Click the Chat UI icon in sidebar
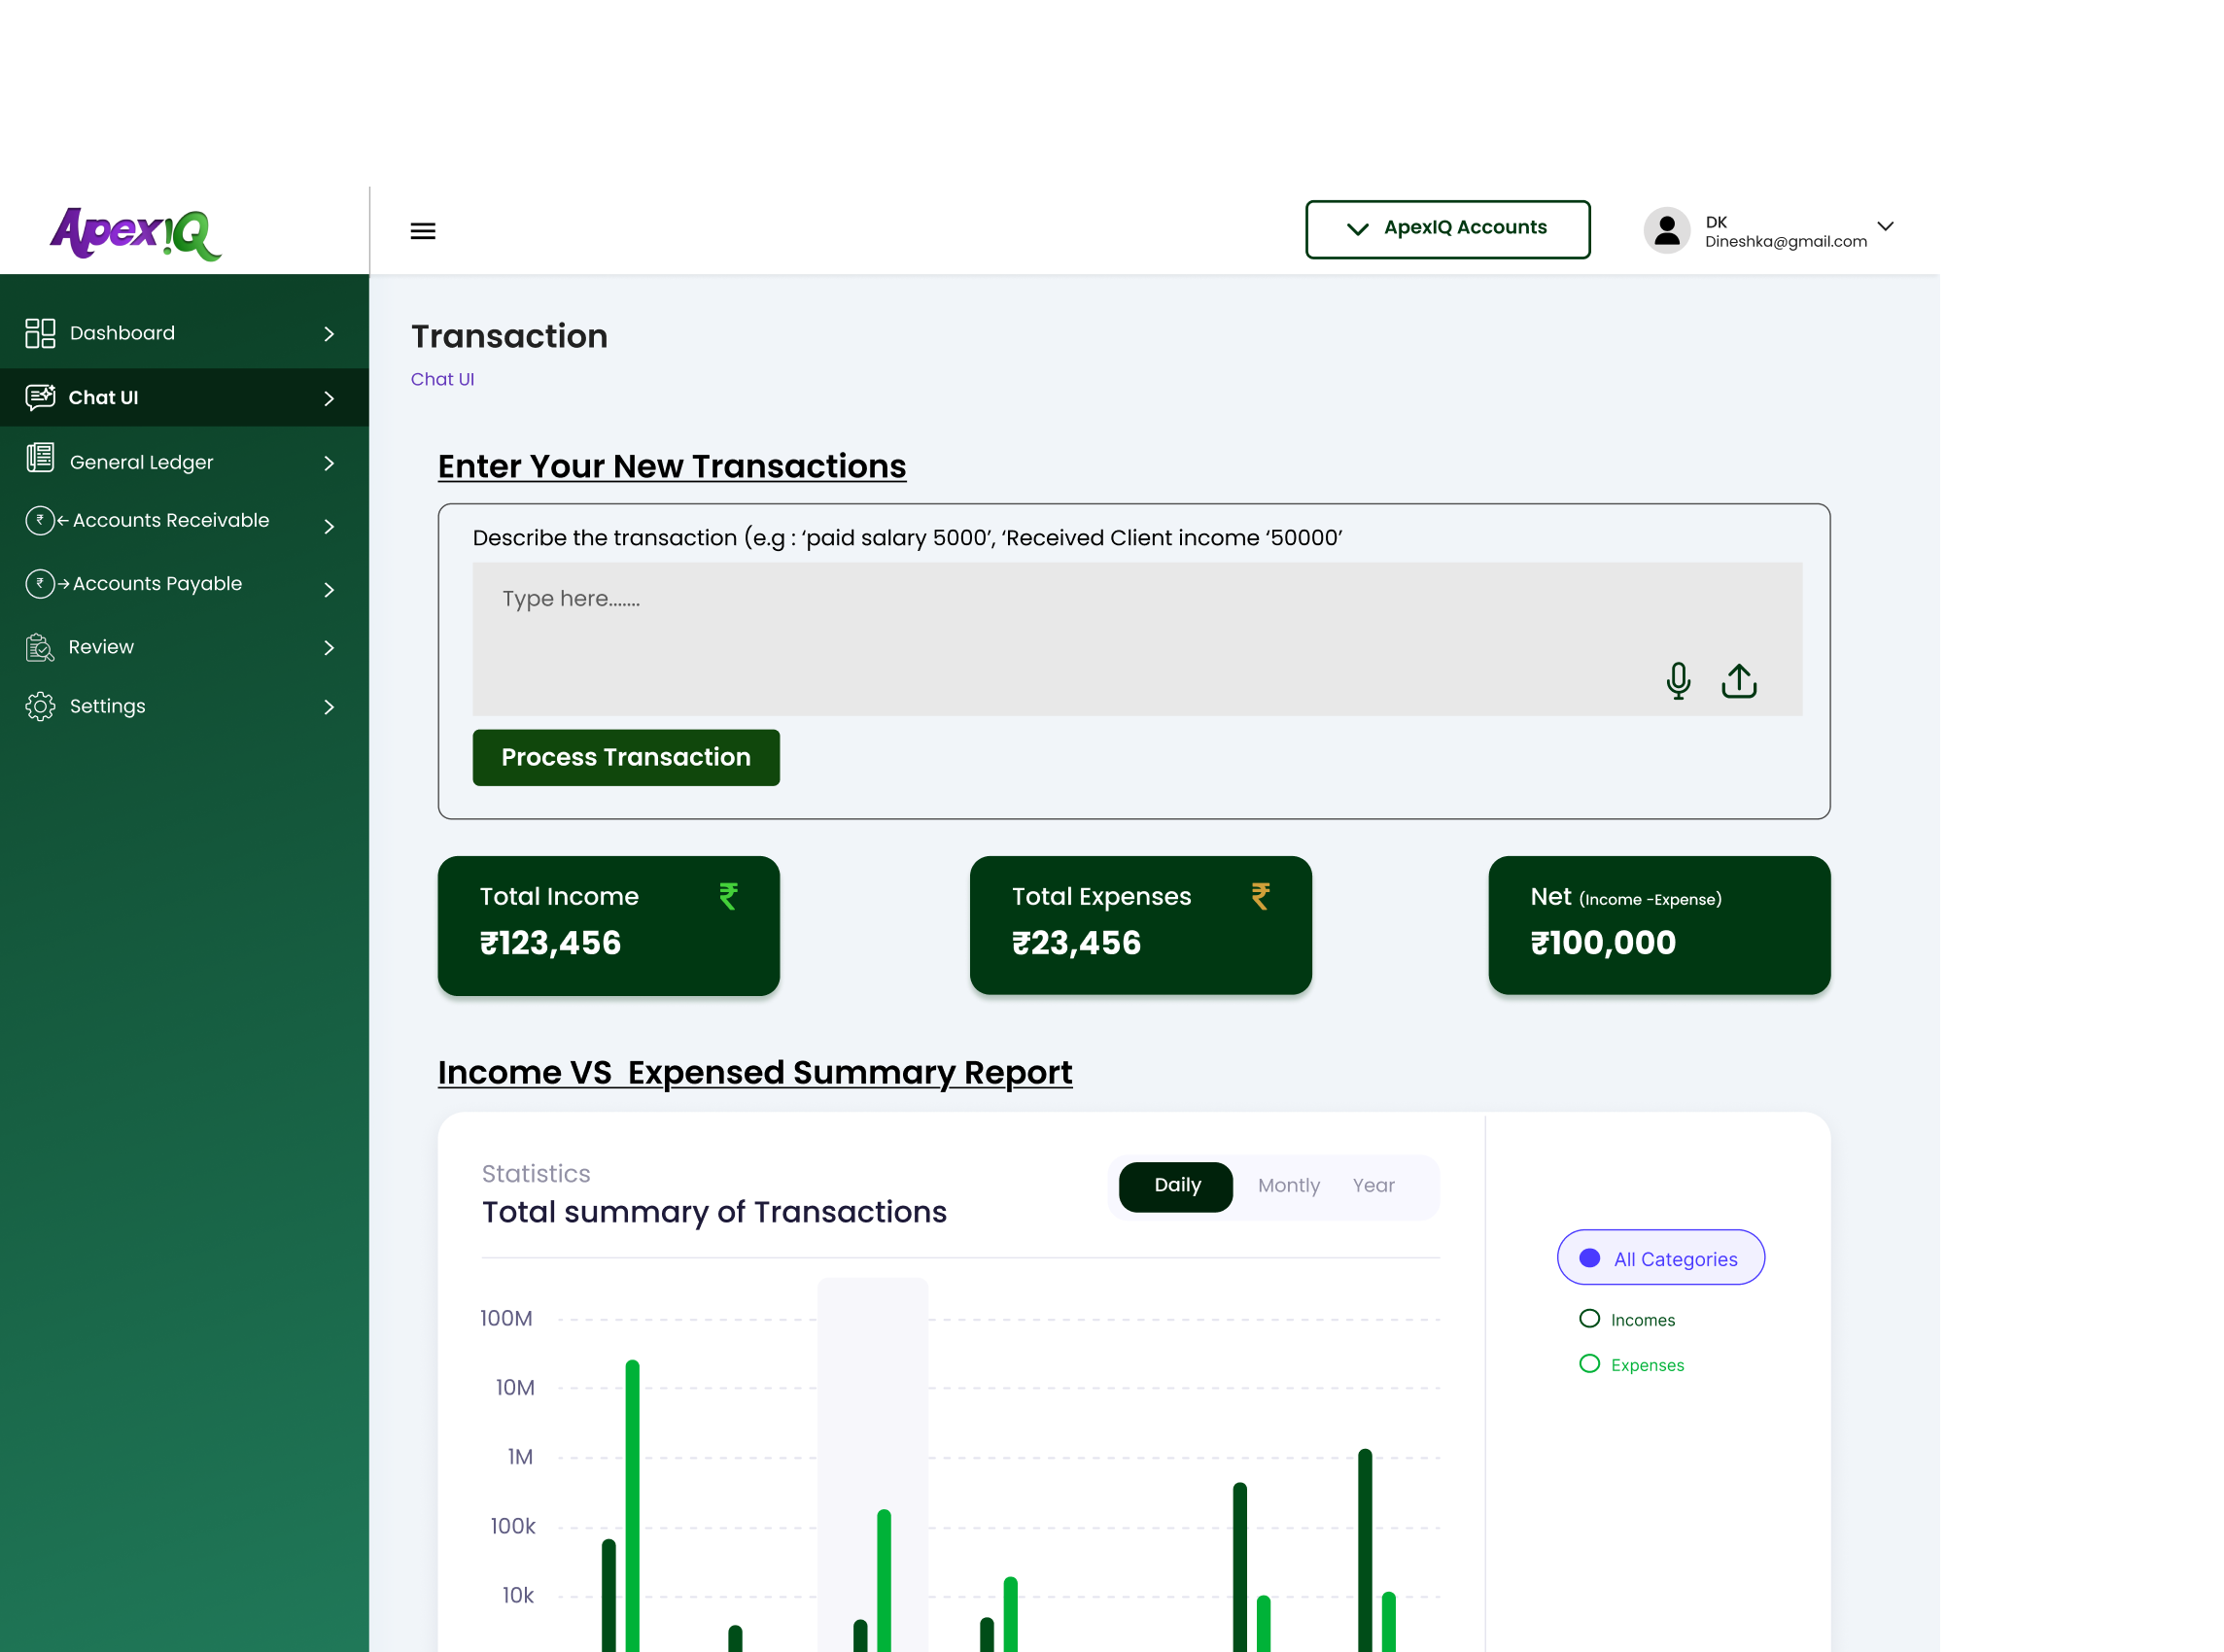 pos(40,397)
